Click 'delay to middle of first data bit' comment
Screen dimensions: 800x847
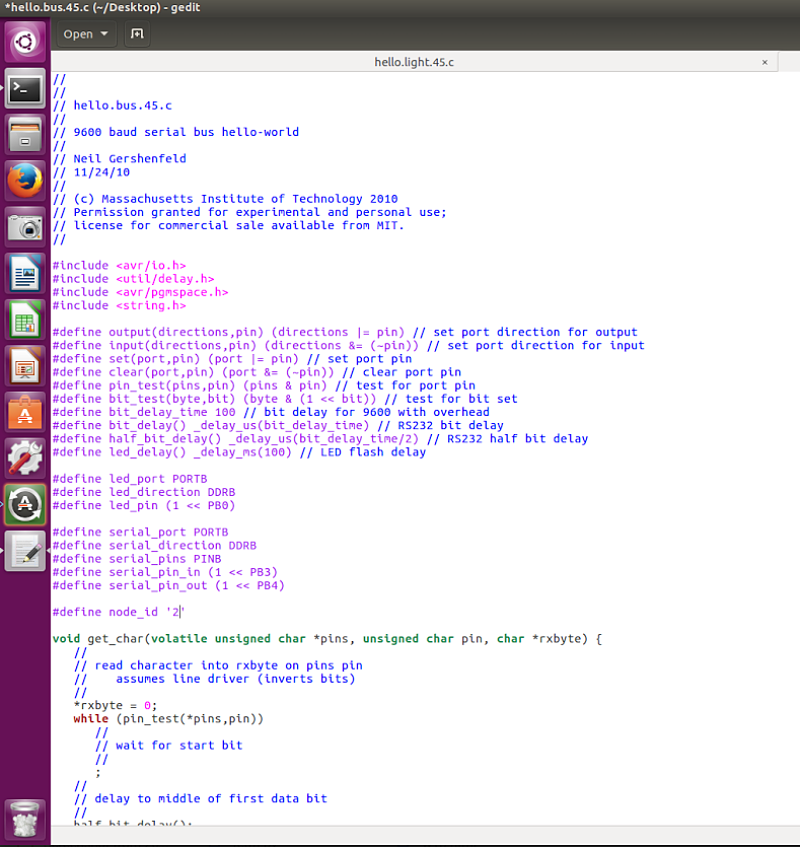pos(200,799)
